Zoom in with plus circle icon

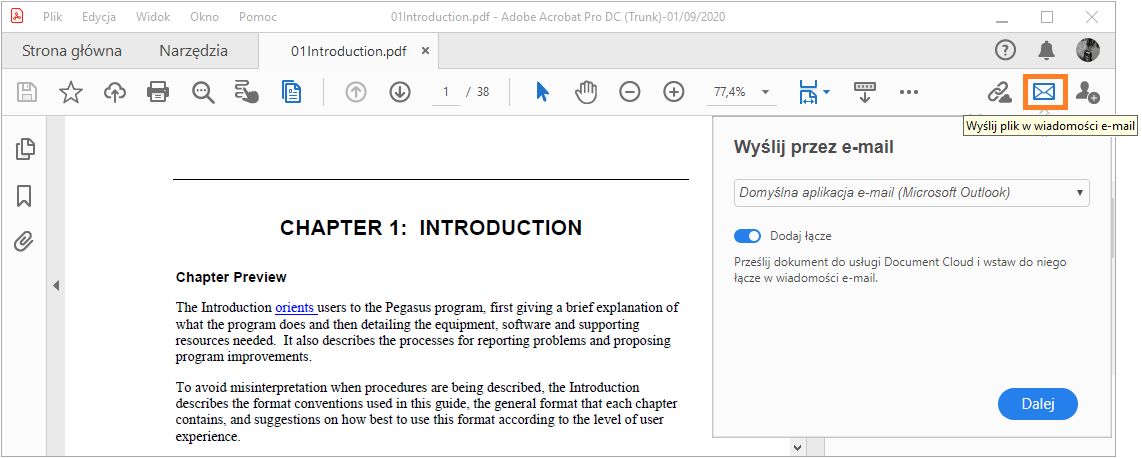tap(674, 92)
